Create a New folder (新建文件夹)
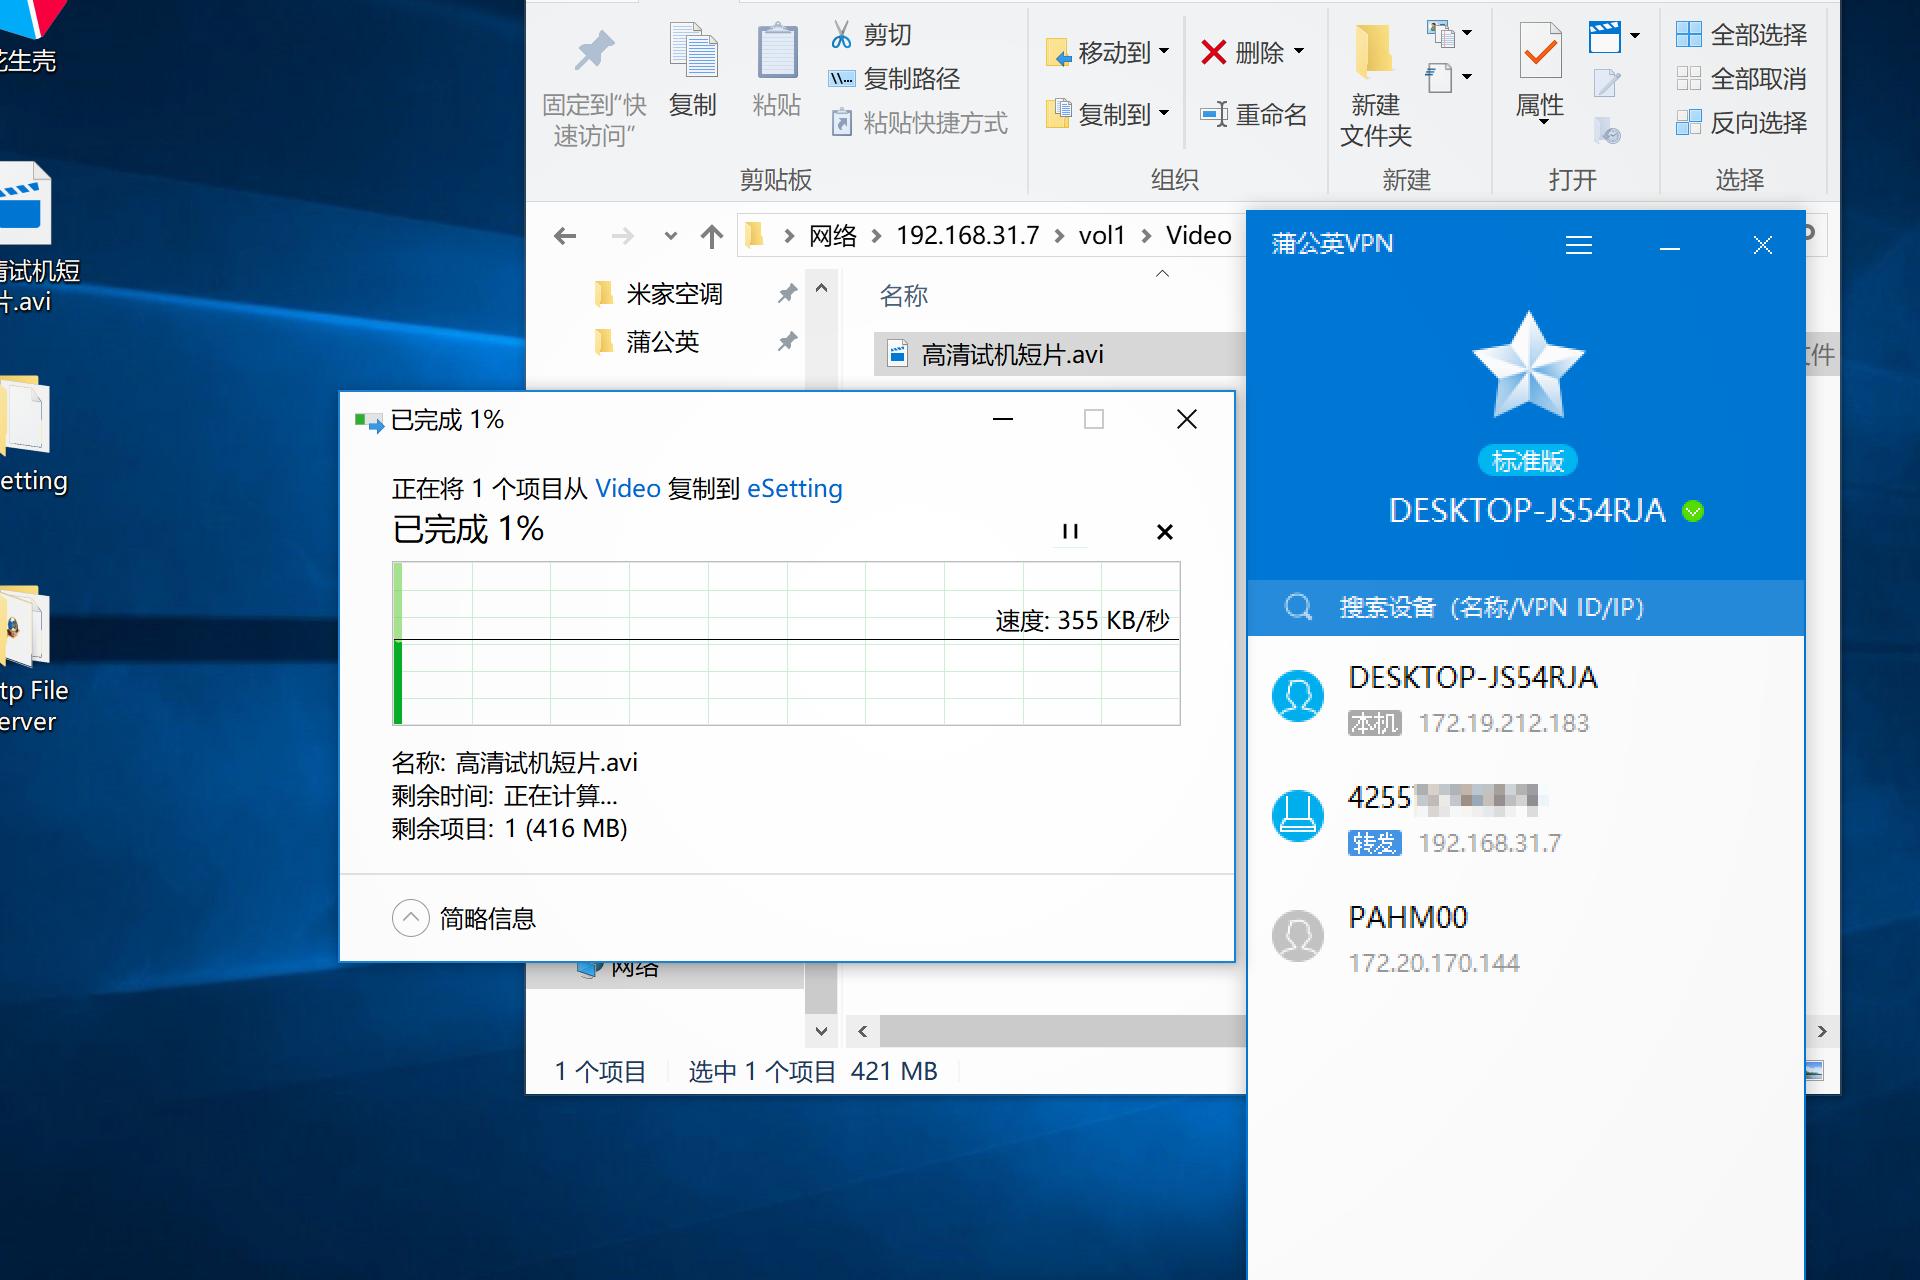Viewport: 1920px width, 1280px height. click(x=1375, y=87)
